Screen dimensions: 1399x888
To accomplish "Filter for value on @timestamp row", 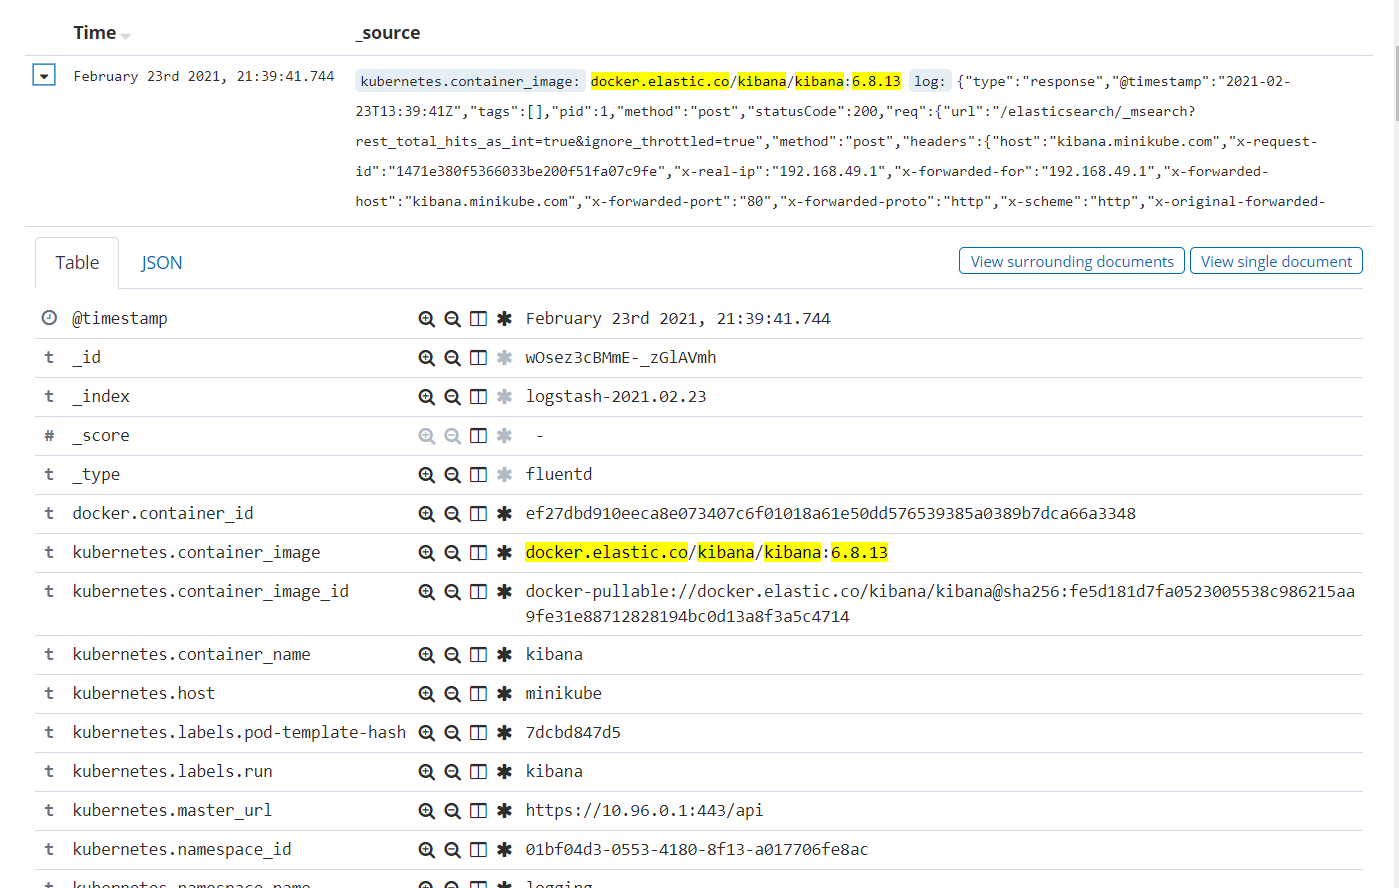I will click(x=427, y=319).
